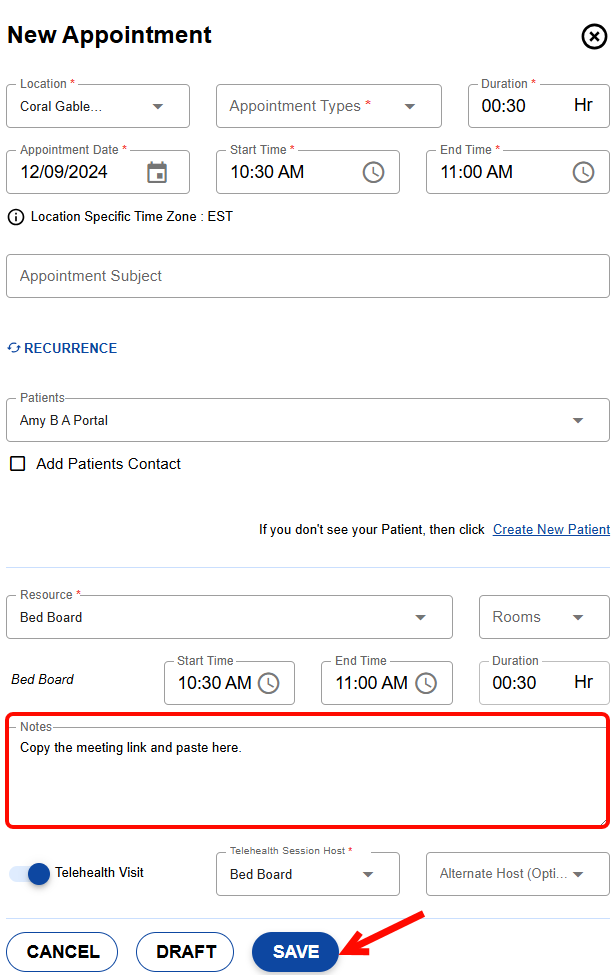
Task: Expand the Alternate Host dropdown
Action: click(578, 875)
